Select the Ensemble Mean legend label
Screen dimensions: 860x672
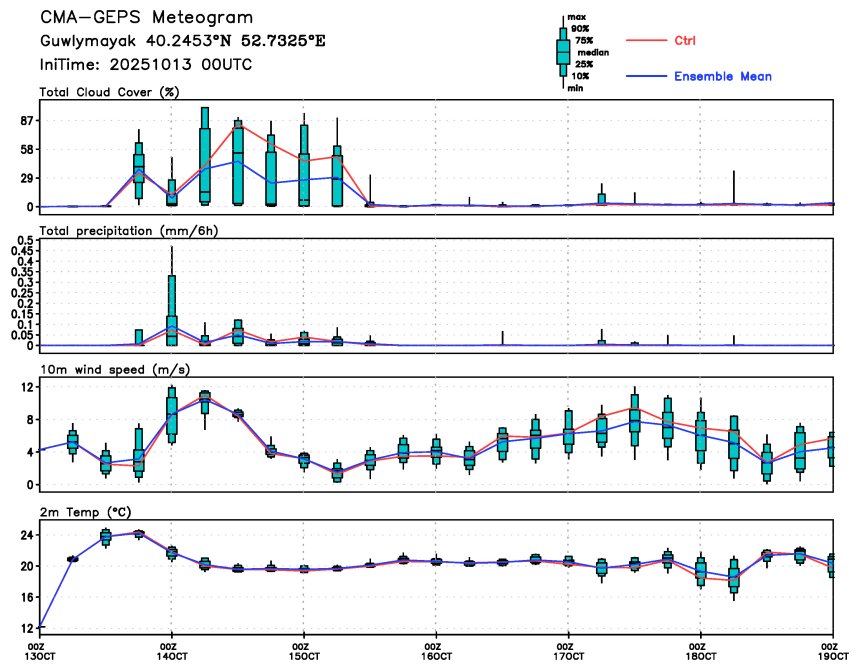pyautogui.click(x=722, y=76)
